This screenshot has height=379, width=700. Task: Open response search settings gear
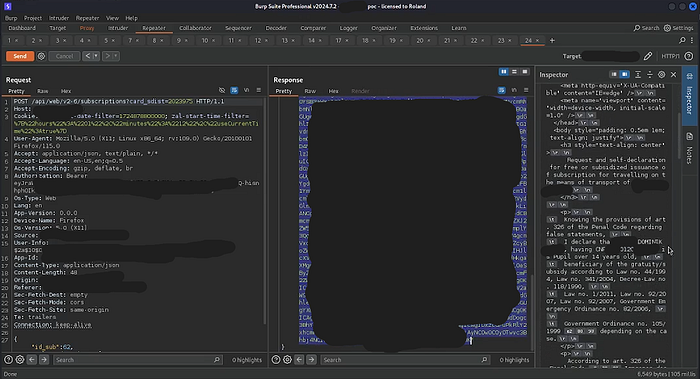288,359
